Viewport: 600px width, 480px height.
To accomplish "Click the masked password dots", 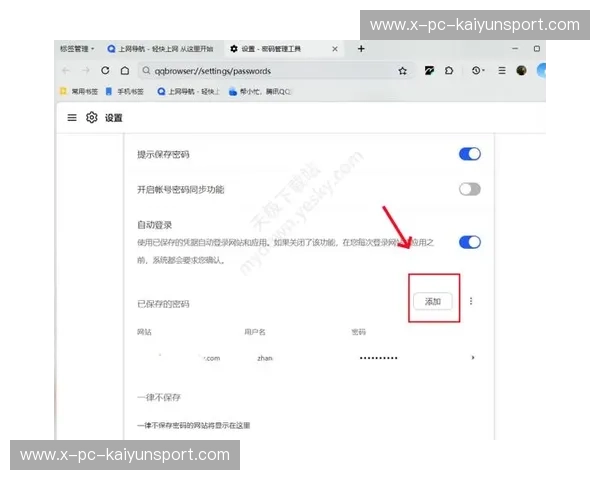I will pyautogui.click(x=378, y=358).
